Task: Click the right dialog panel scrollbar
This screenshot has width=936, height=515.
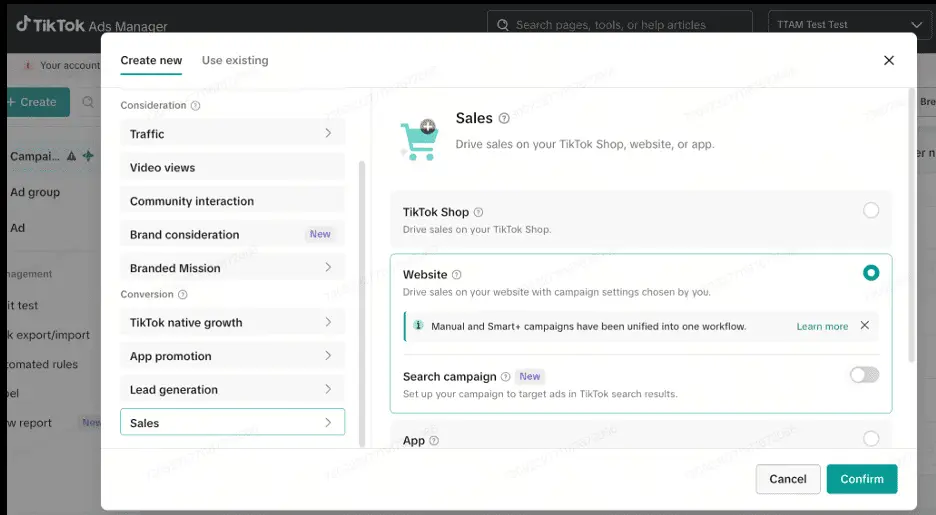Action: click(912, 225)
